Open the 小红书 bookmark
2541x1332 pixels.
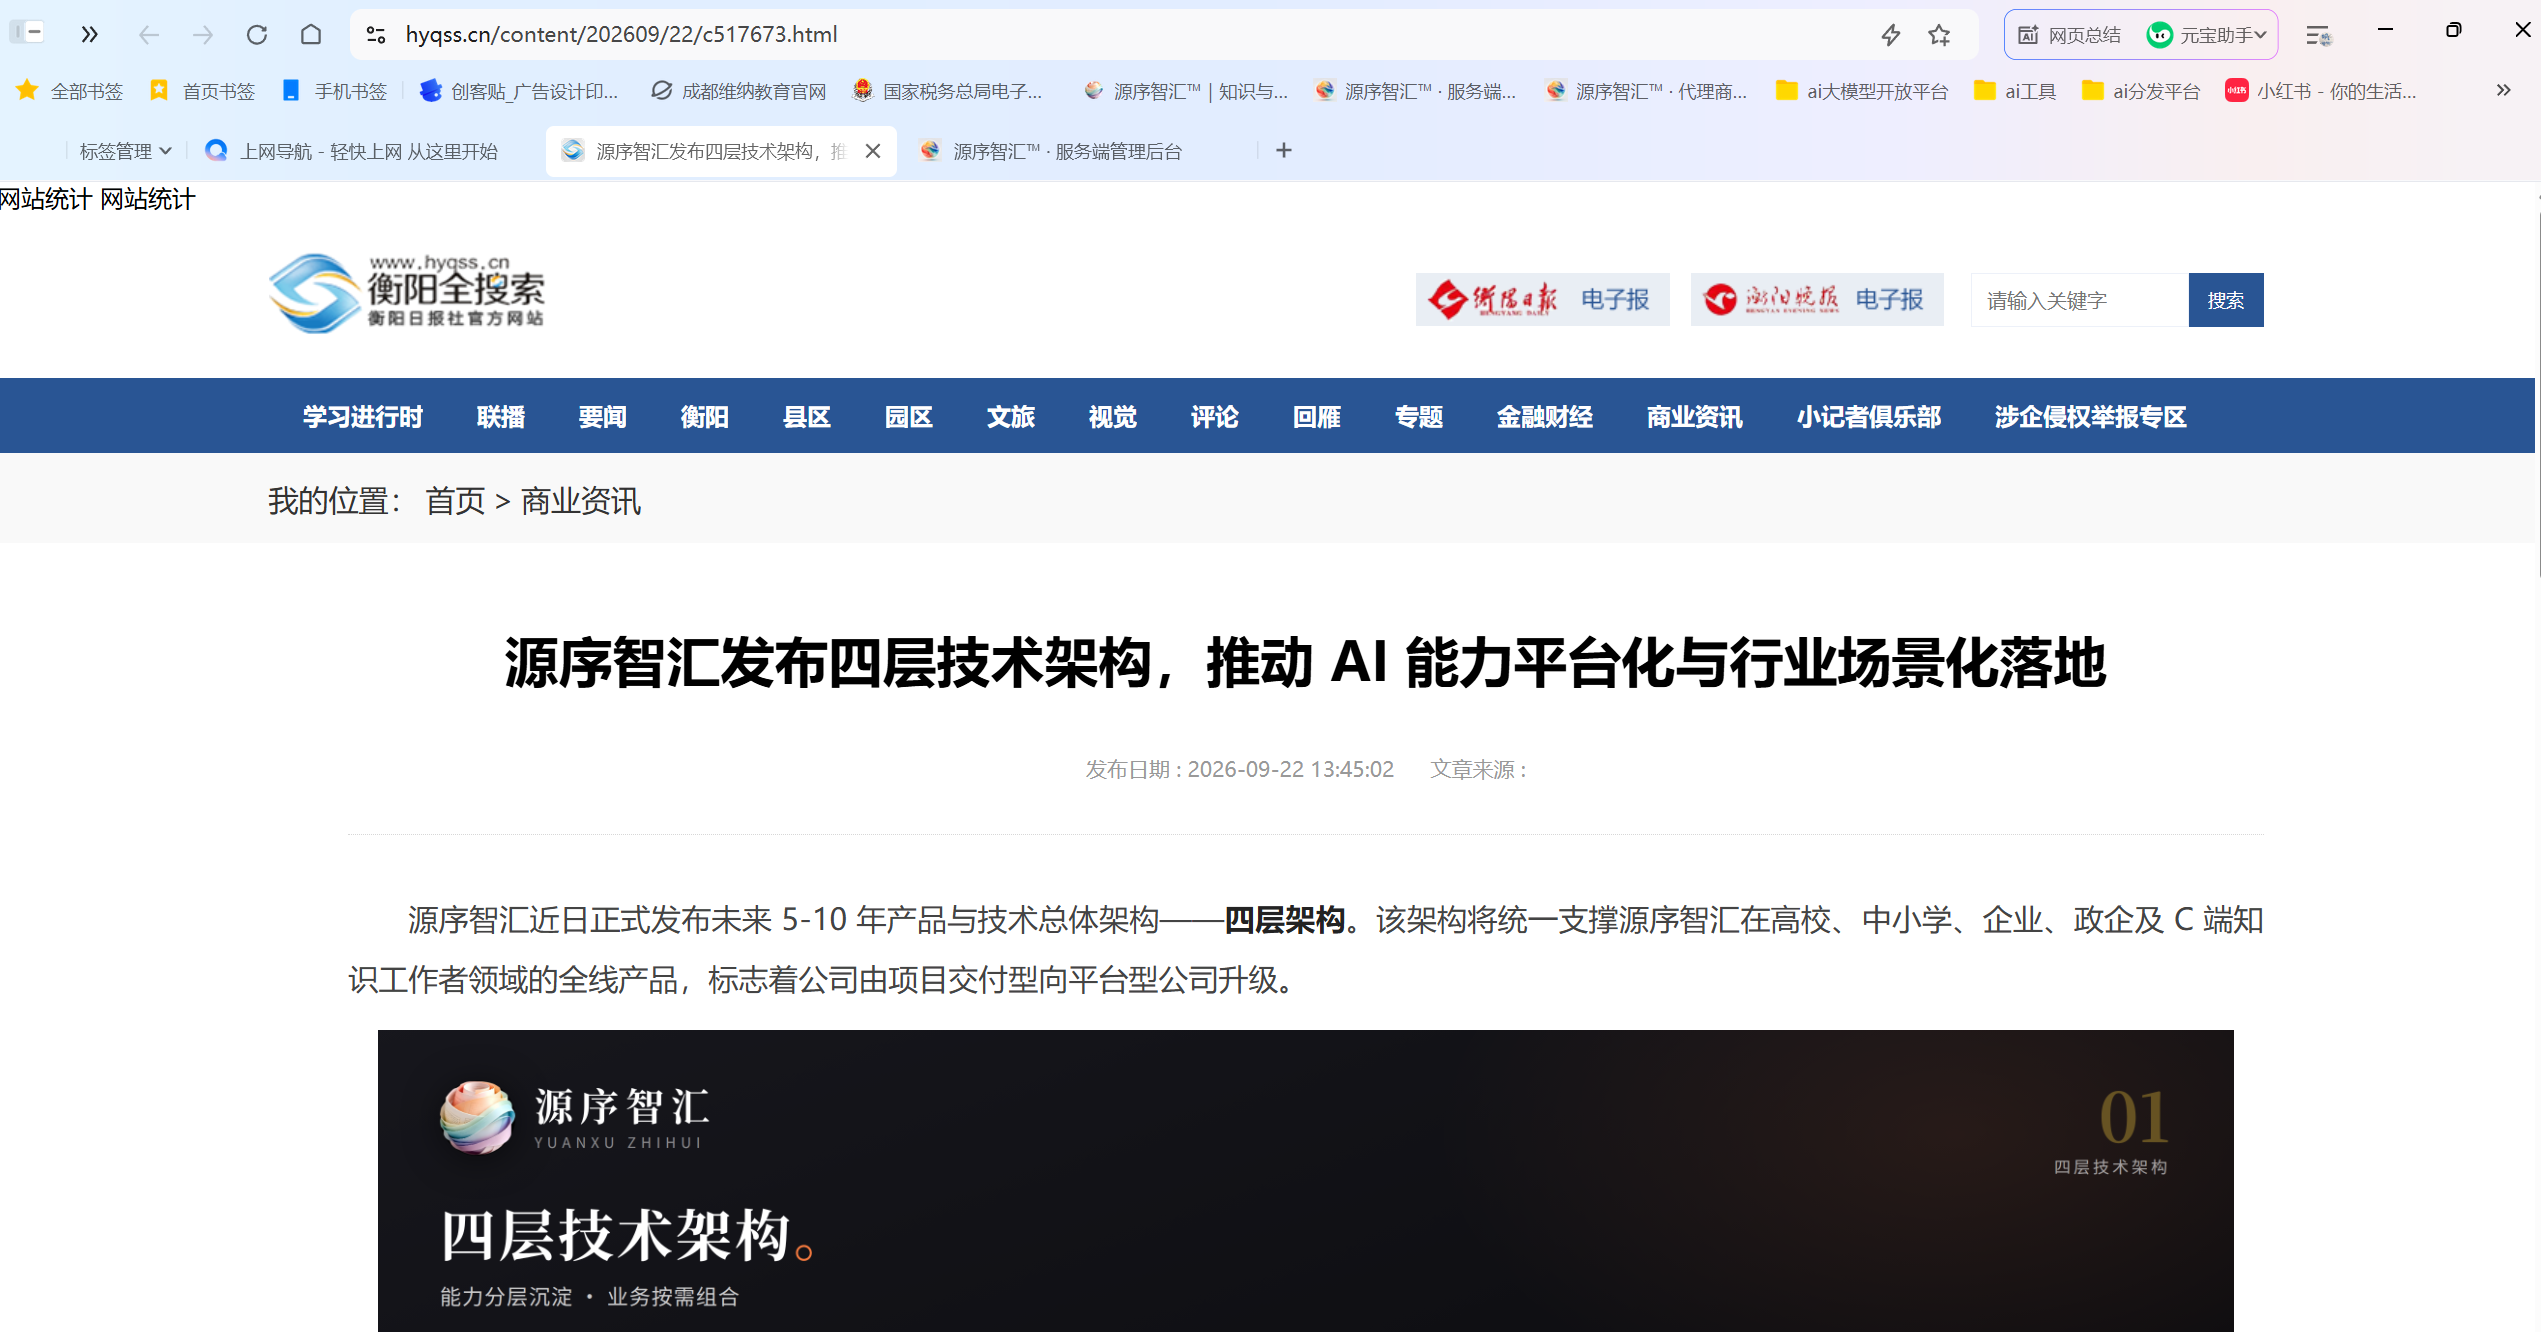click(x=2321, y=91)
